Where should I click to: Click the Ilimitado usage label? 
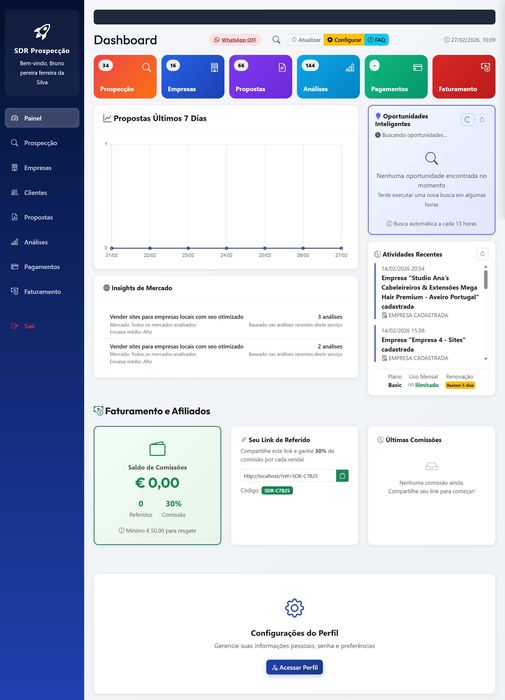tap(423, 385)
